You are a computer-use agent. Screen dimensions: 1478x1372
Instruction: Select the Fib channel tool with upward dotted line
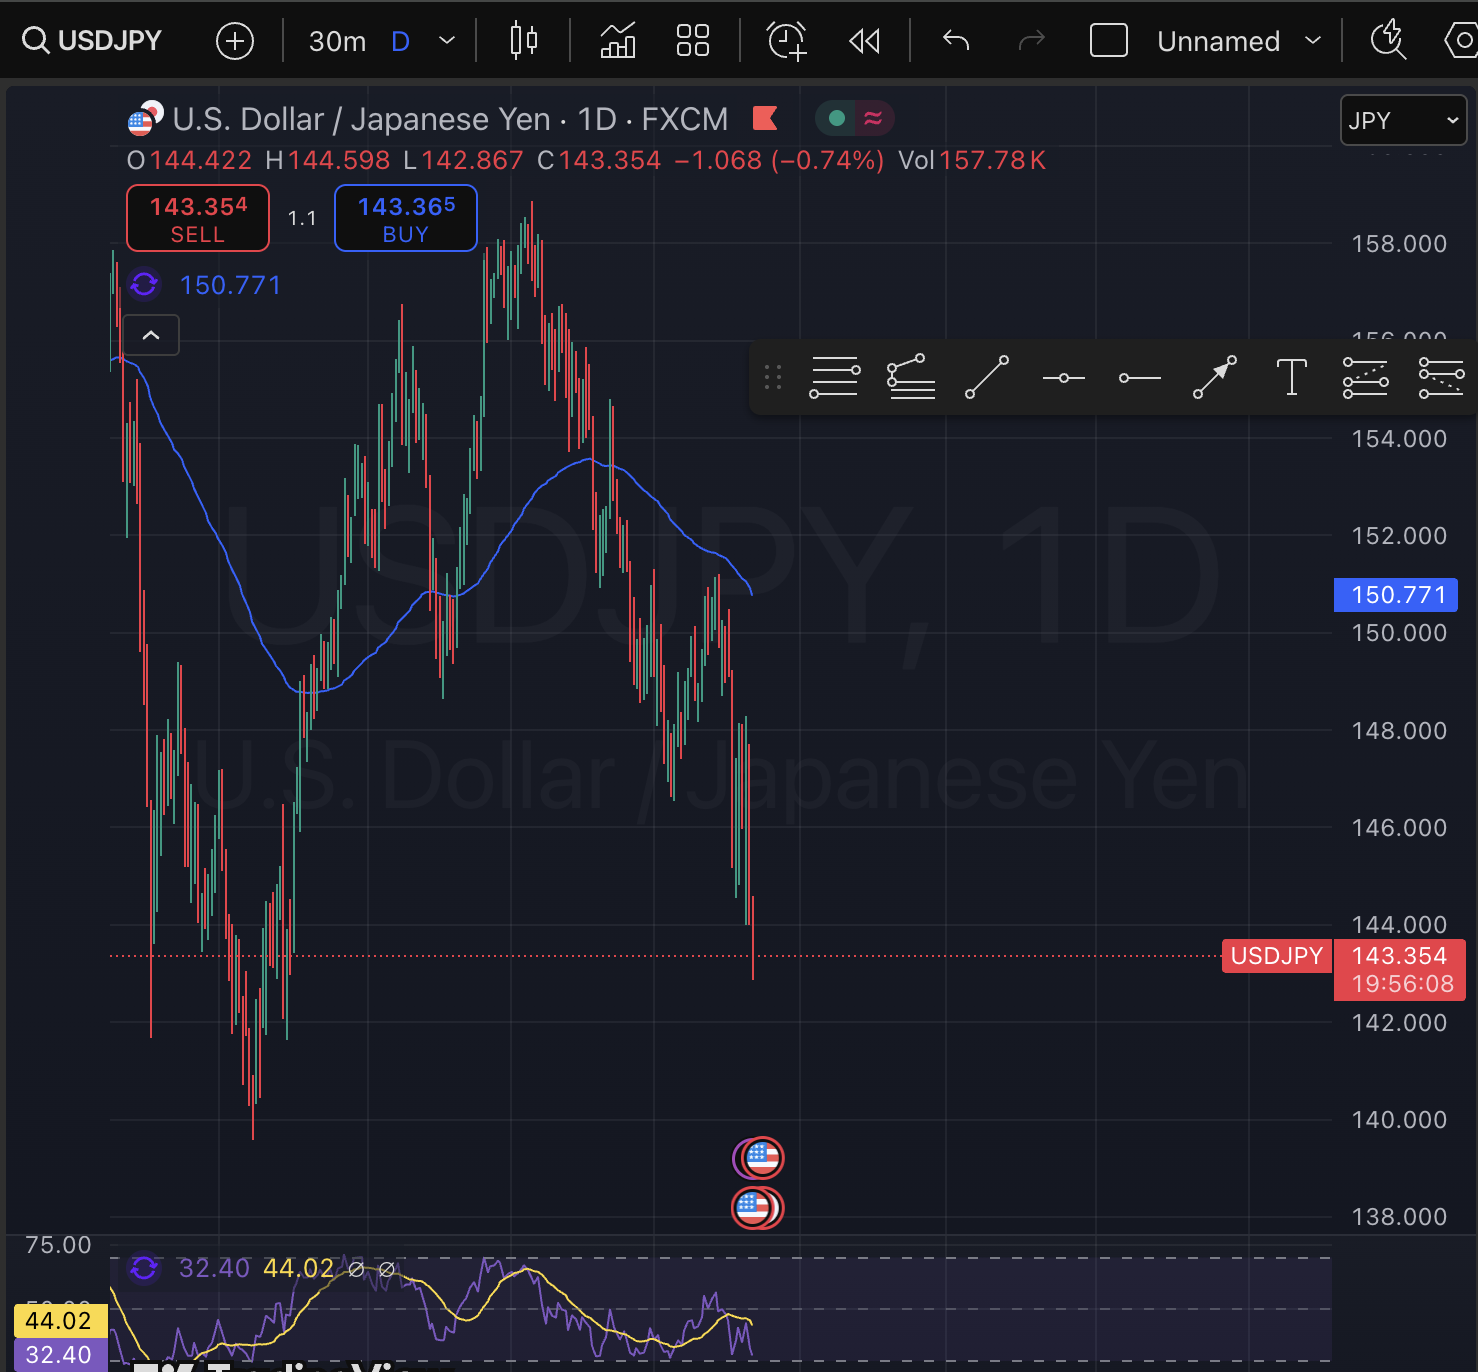[1366, 377]
